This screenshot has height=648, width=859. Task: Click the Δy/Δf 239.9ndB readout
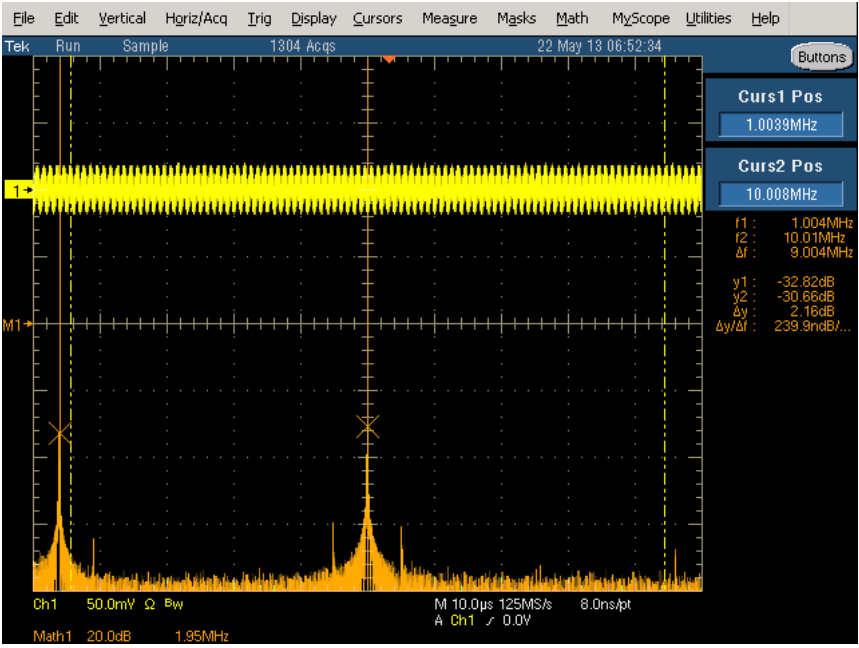[783, 326]
